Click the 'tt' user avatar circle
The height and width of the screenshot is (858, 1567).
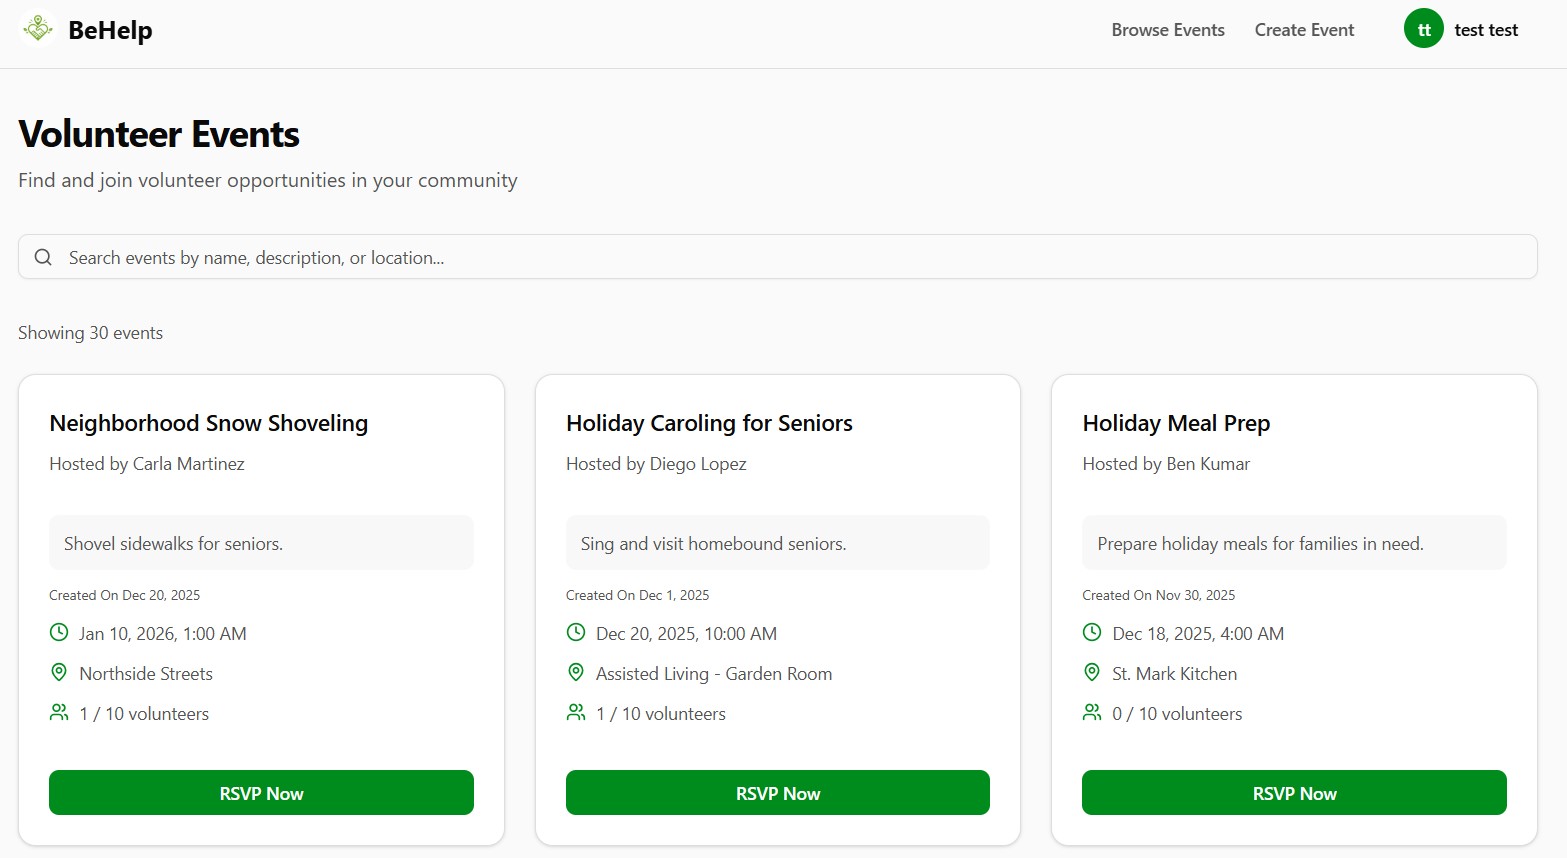[x=1423, y=30]
